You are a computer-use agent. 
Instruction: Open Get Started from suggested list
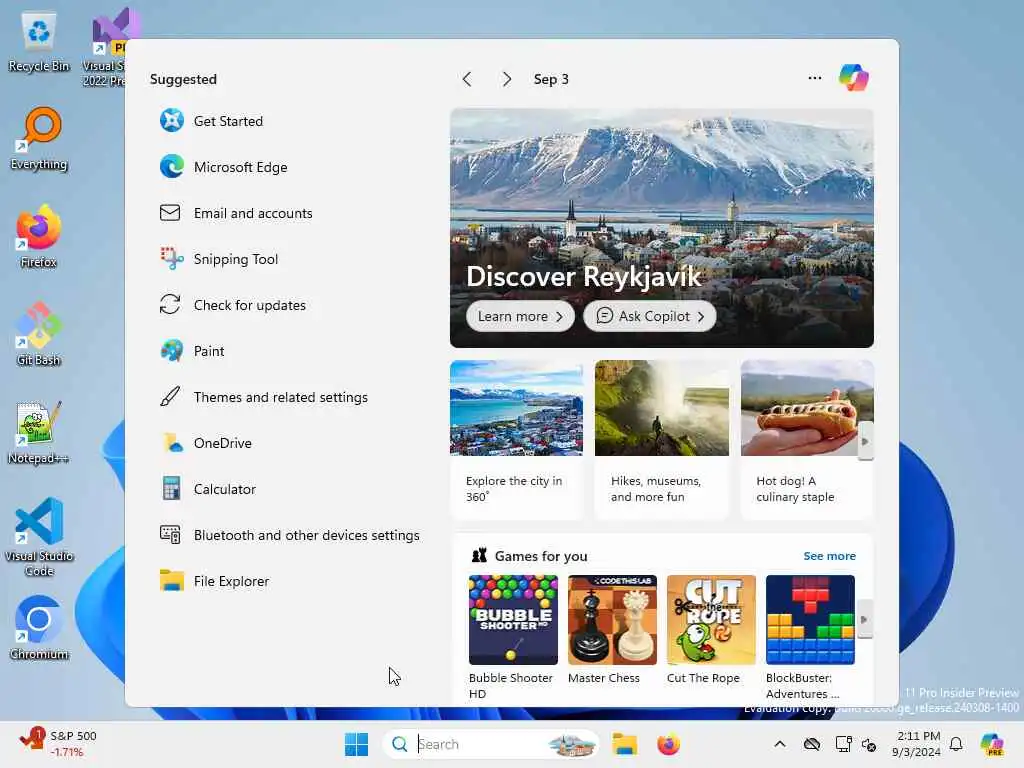point(211,121)
